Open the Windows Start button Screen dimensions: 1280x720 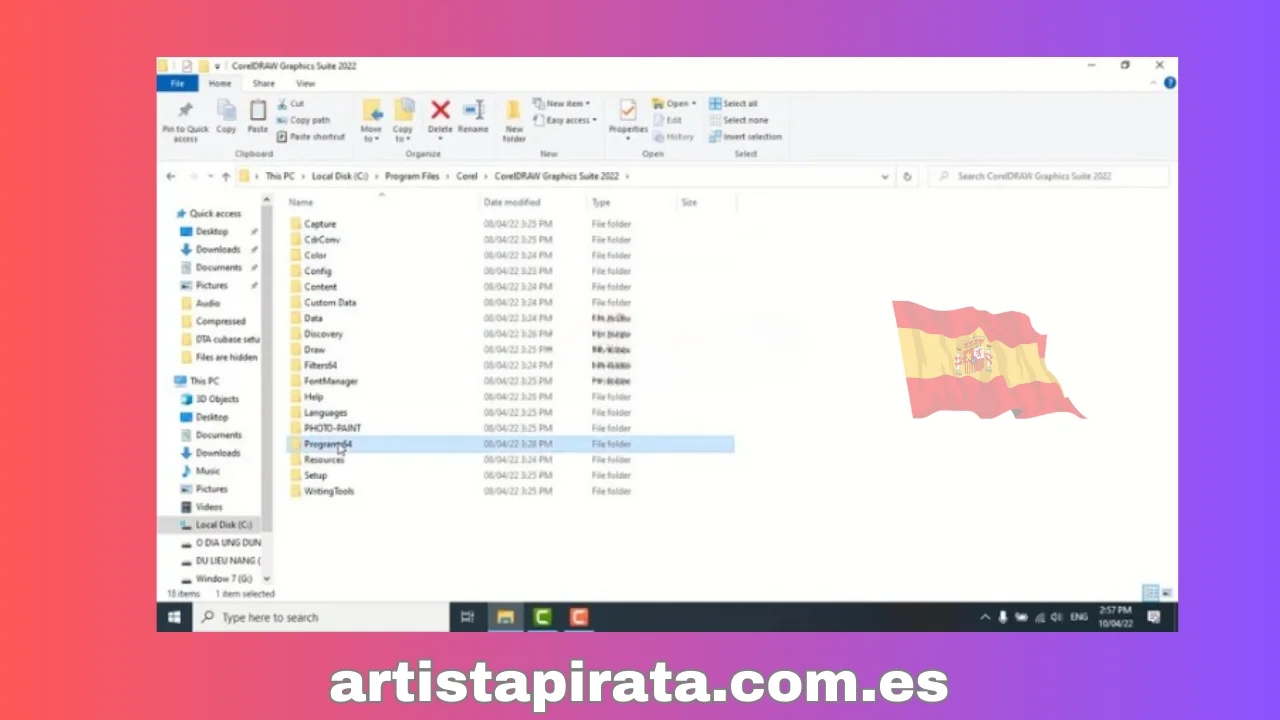pyautogui.click(x=174, y=617)
